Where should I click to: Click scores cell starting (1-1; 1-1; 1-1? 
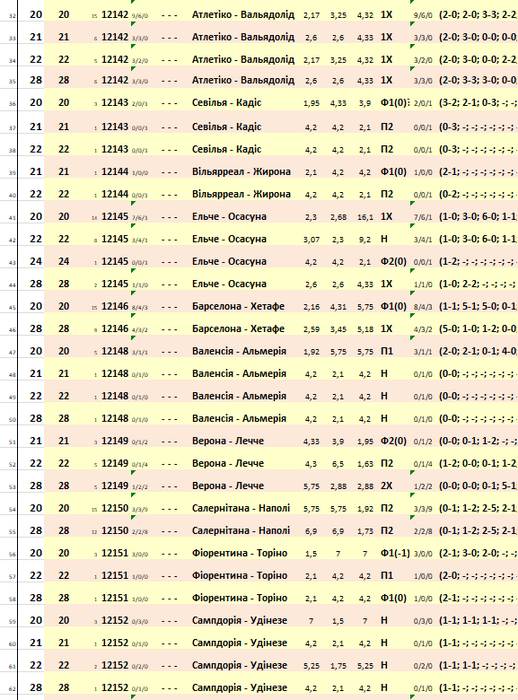[477, 620]
